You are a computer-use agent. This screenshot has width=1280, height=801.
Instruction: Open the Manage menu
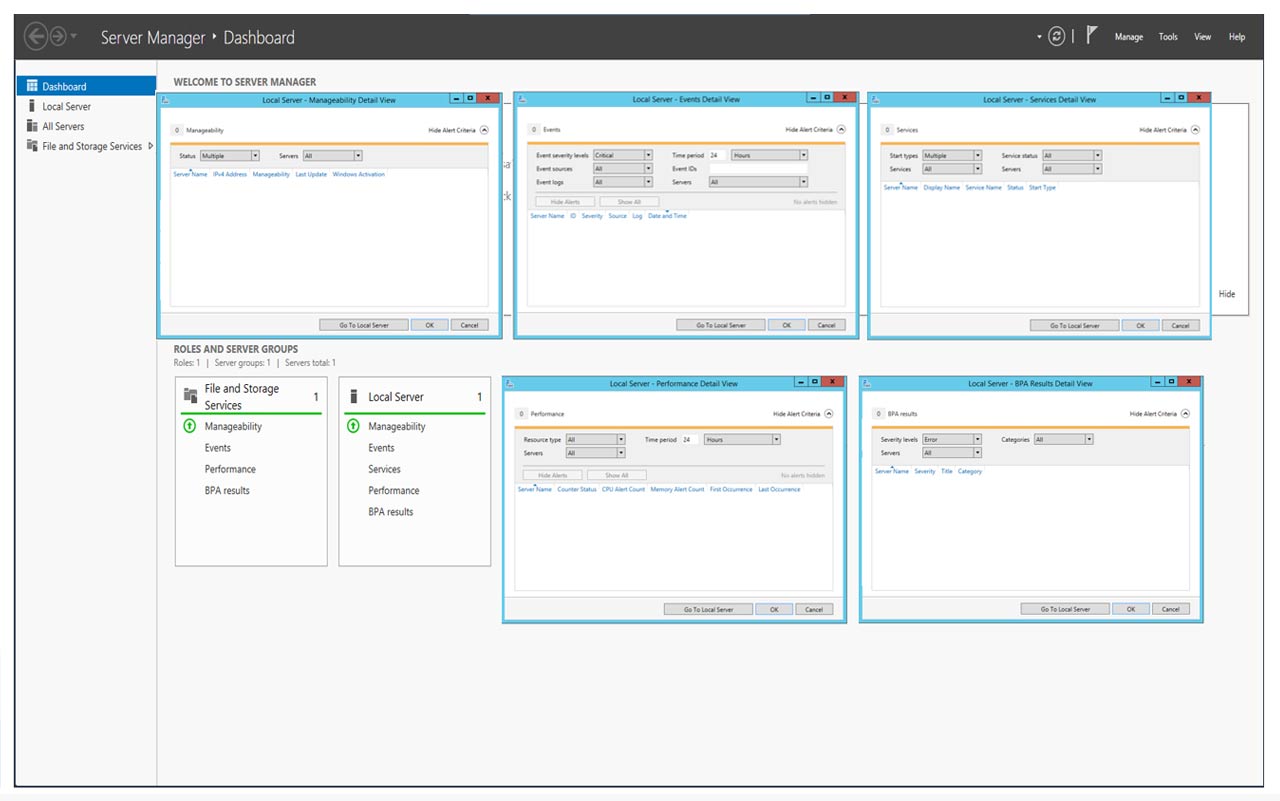[1129, 37]
